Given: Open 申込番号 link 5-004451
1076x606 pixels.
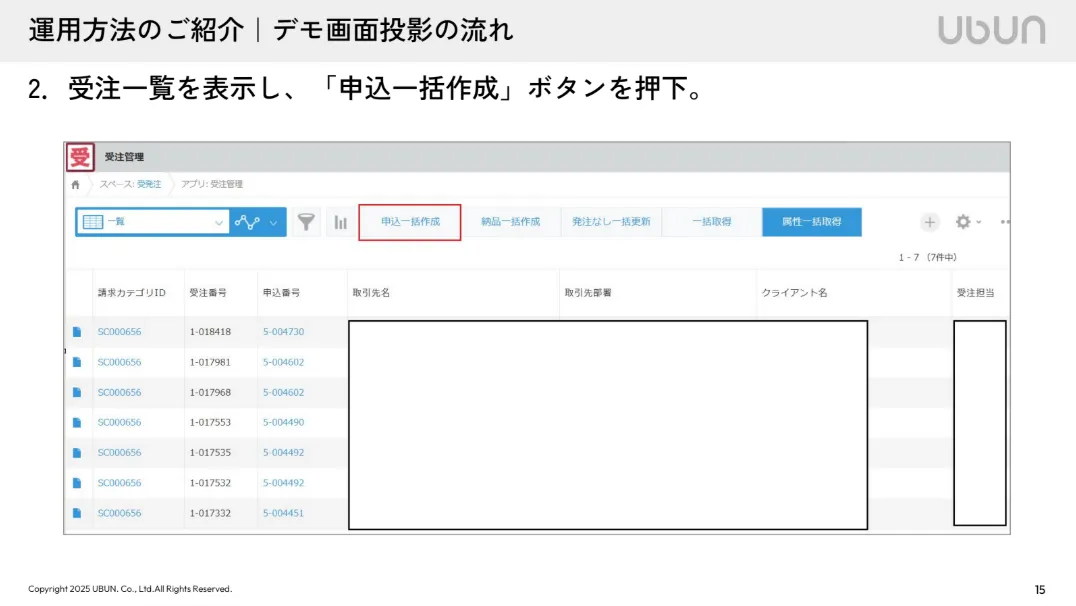Looking at the screenshot, I should [x=283, y=513].
